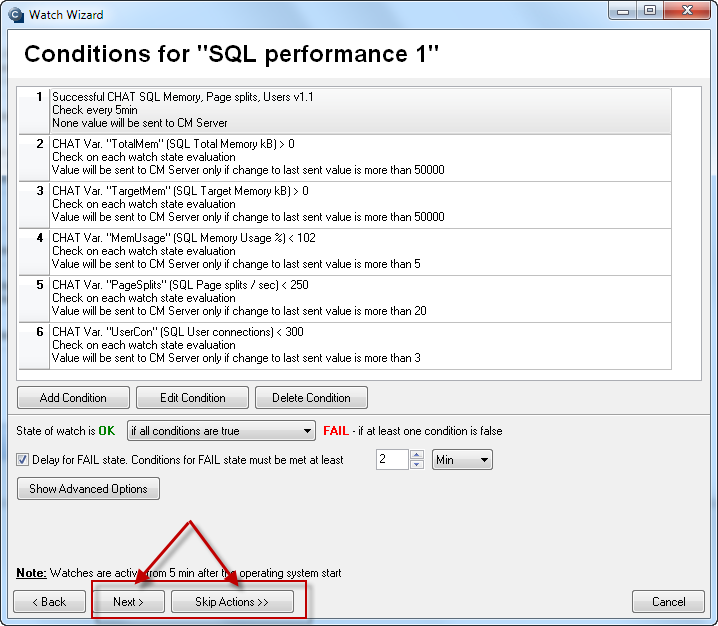The height and width of the screenshot is (626, 718).
Task: Click 'None value will be sent to CM Server' line
Action: [x=140, y=123]
